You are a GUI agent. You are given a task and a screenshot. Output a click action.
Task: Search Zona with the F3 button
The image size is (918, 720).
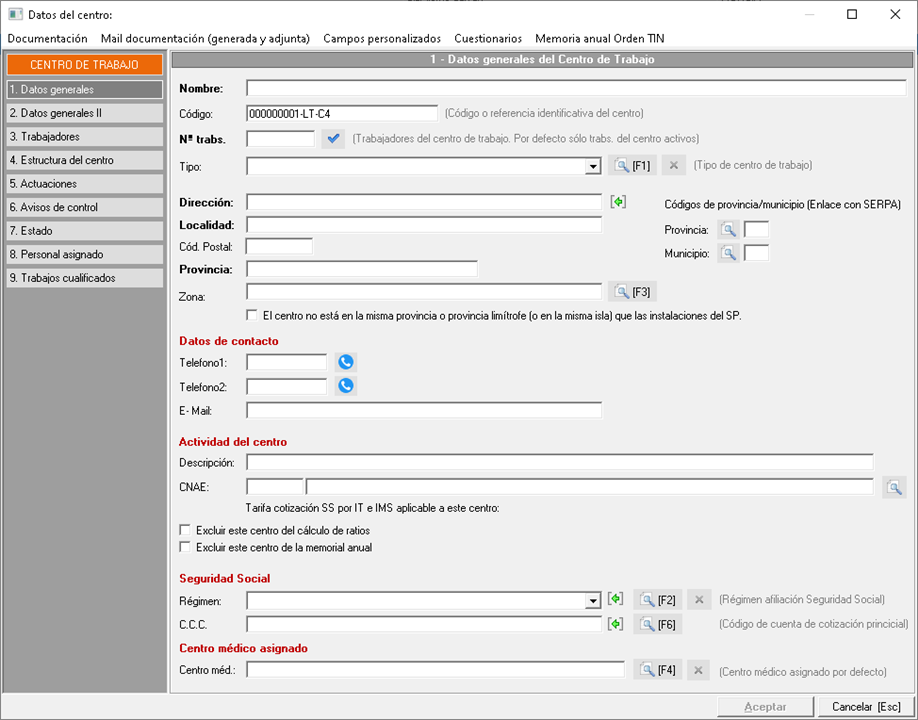[x=633, y=292]
